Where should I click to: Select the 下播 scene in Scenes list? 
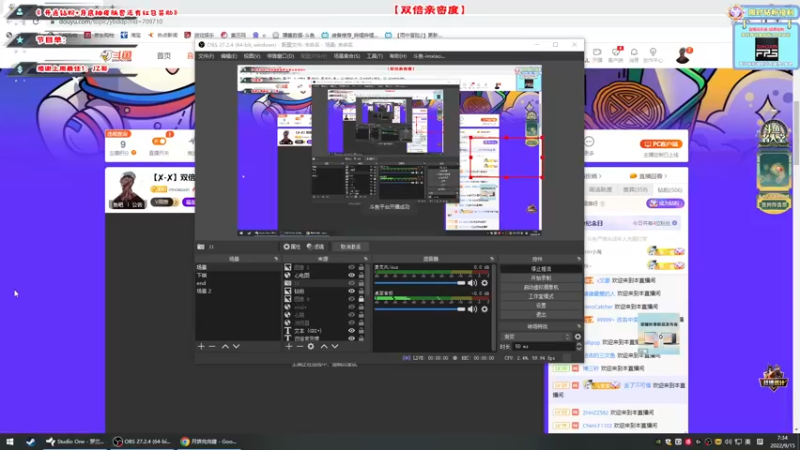tap(237, 276)
